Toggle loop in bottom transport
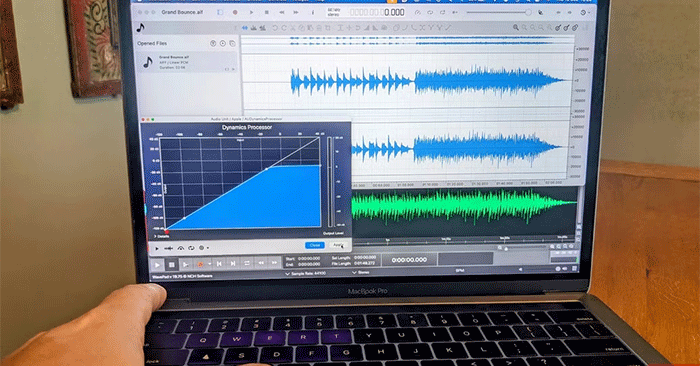This screenshot has width=700, height=366. pos(247,263)
